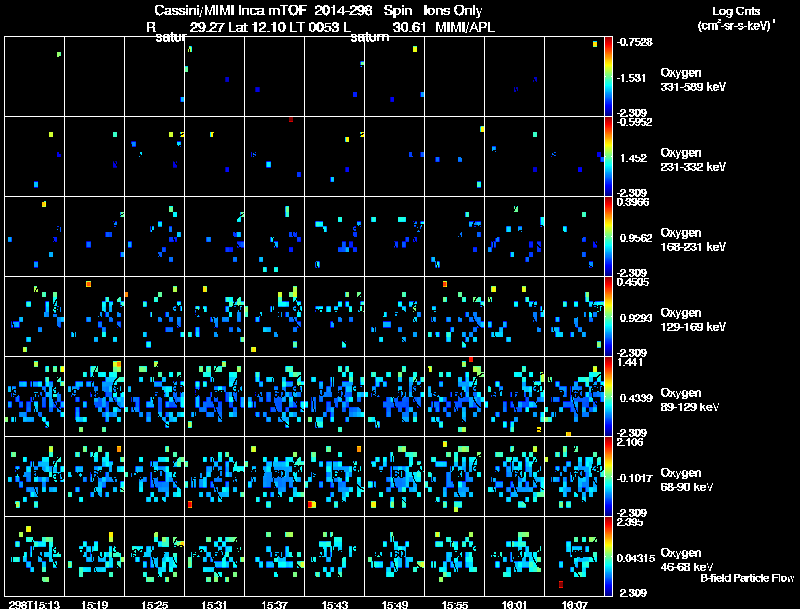Click the colorbar beside Oxygen 168-231 keV

[608, 237]
